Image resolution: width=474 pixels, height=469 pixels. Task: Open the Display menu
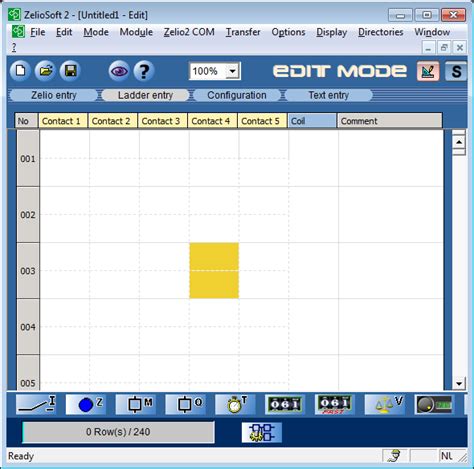pyautogui.click(x=332, y=32)
